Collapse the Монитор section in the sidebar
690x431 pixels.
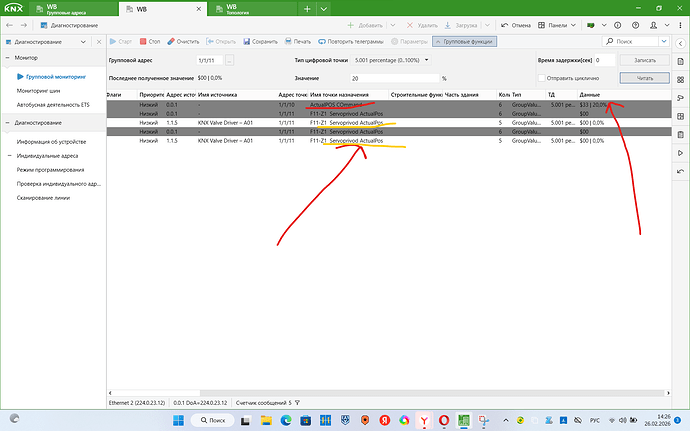point(7,58)
